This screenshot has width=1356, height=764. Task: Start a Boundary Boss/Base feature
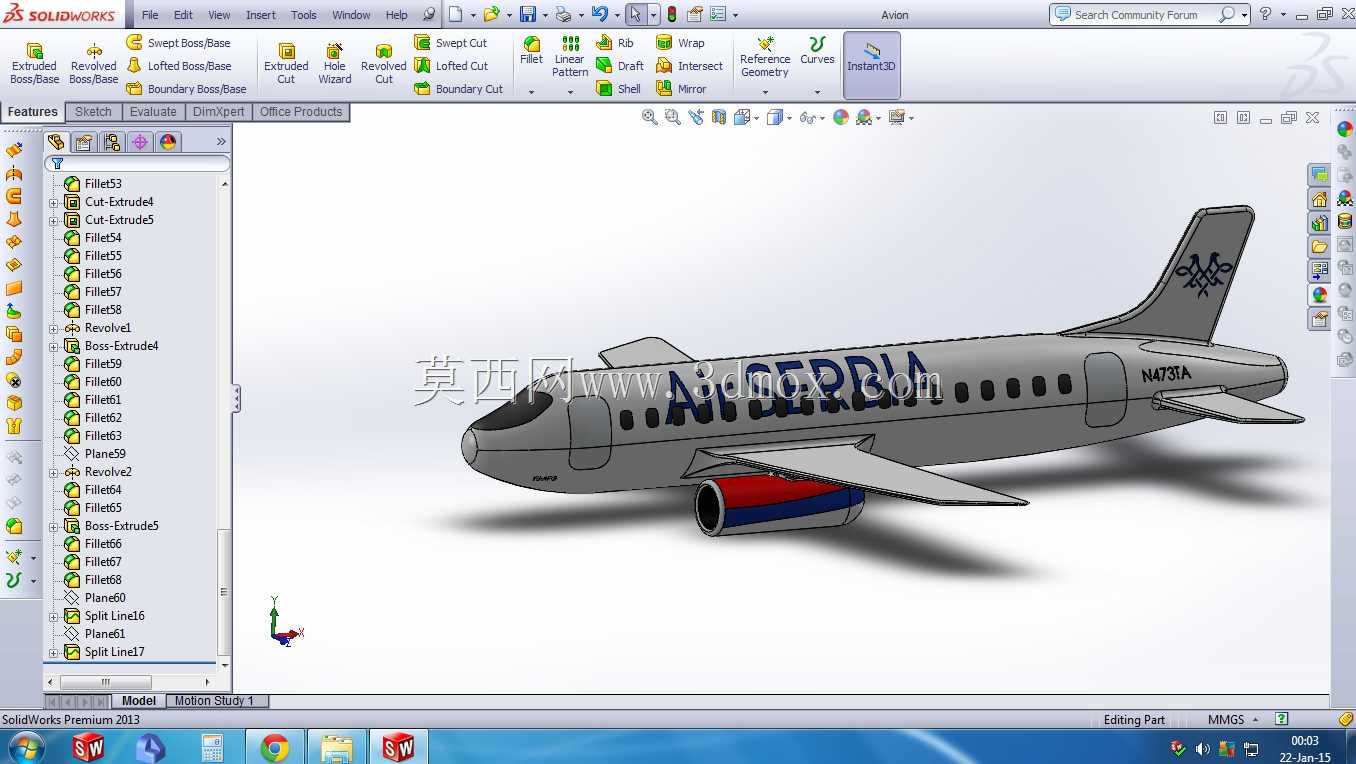[x=186, y=89]
